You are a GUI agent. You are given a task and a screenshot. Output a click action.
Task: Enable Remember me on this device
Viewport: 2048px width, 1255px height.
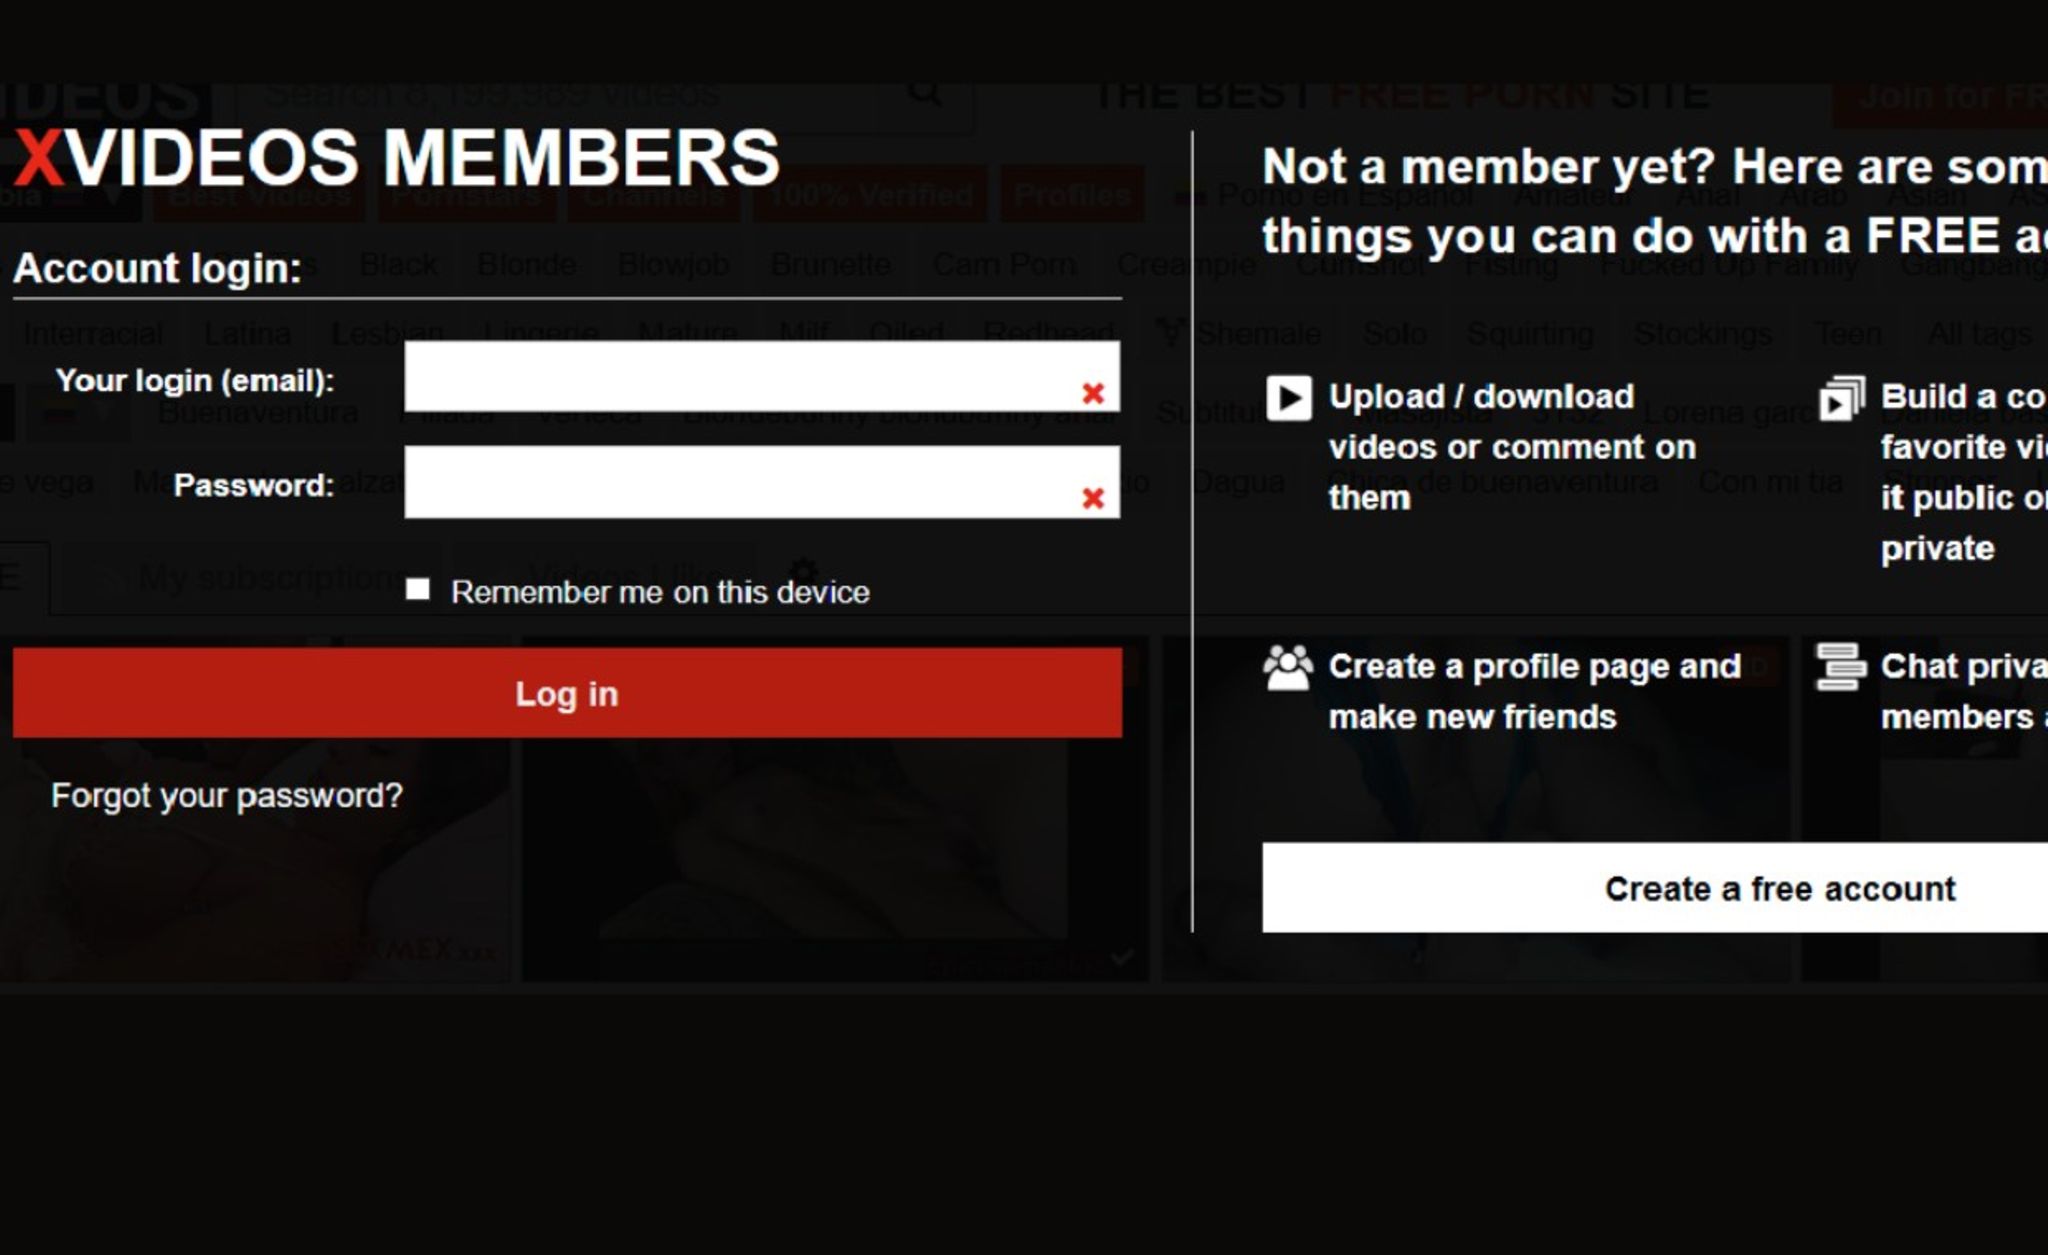[418, 591]
